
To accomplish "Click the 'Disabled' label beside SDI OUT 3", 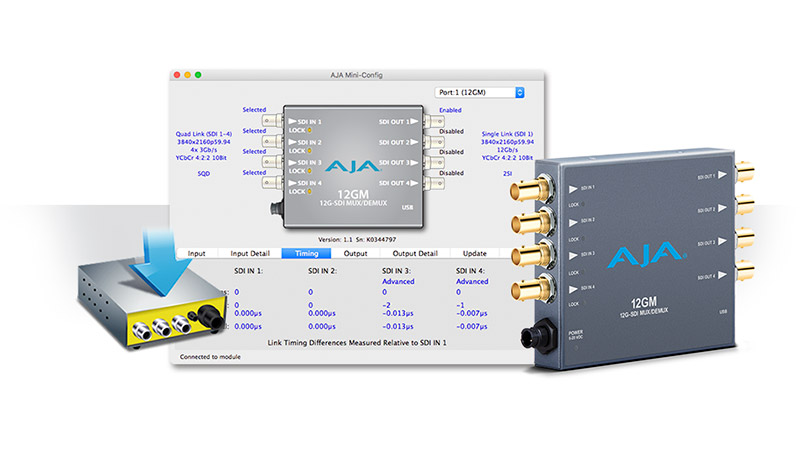I will pos(452,152).
